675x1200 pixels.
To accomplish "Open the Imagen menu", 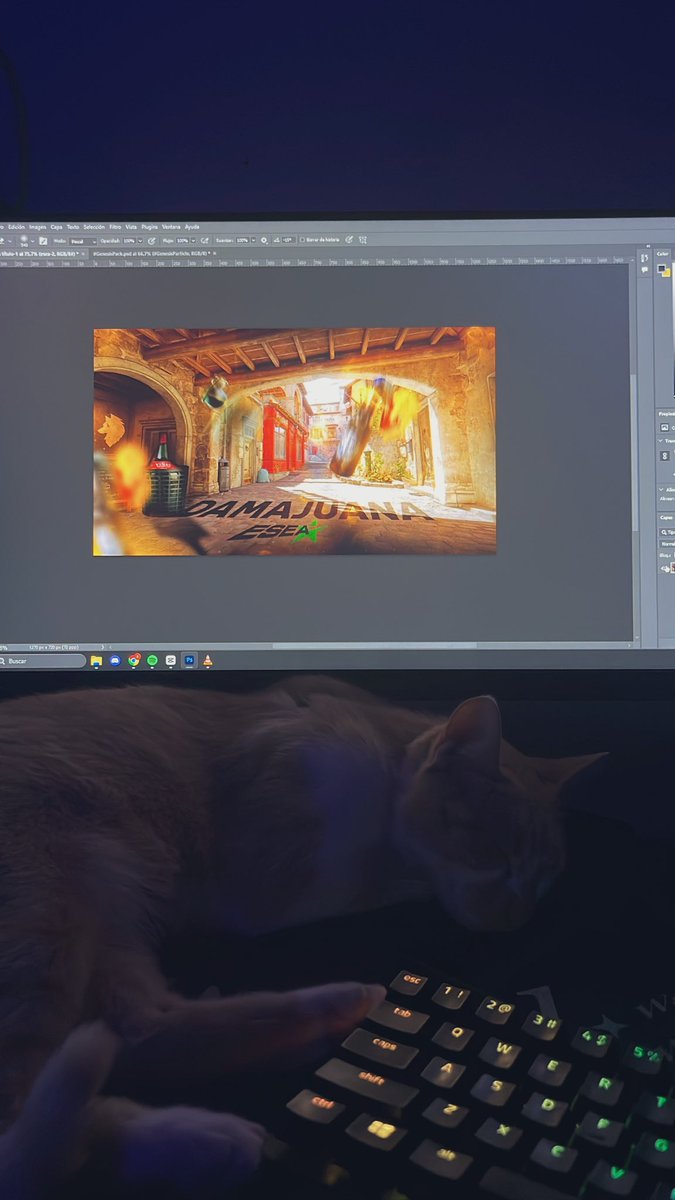I will click(x=37, y=227).
